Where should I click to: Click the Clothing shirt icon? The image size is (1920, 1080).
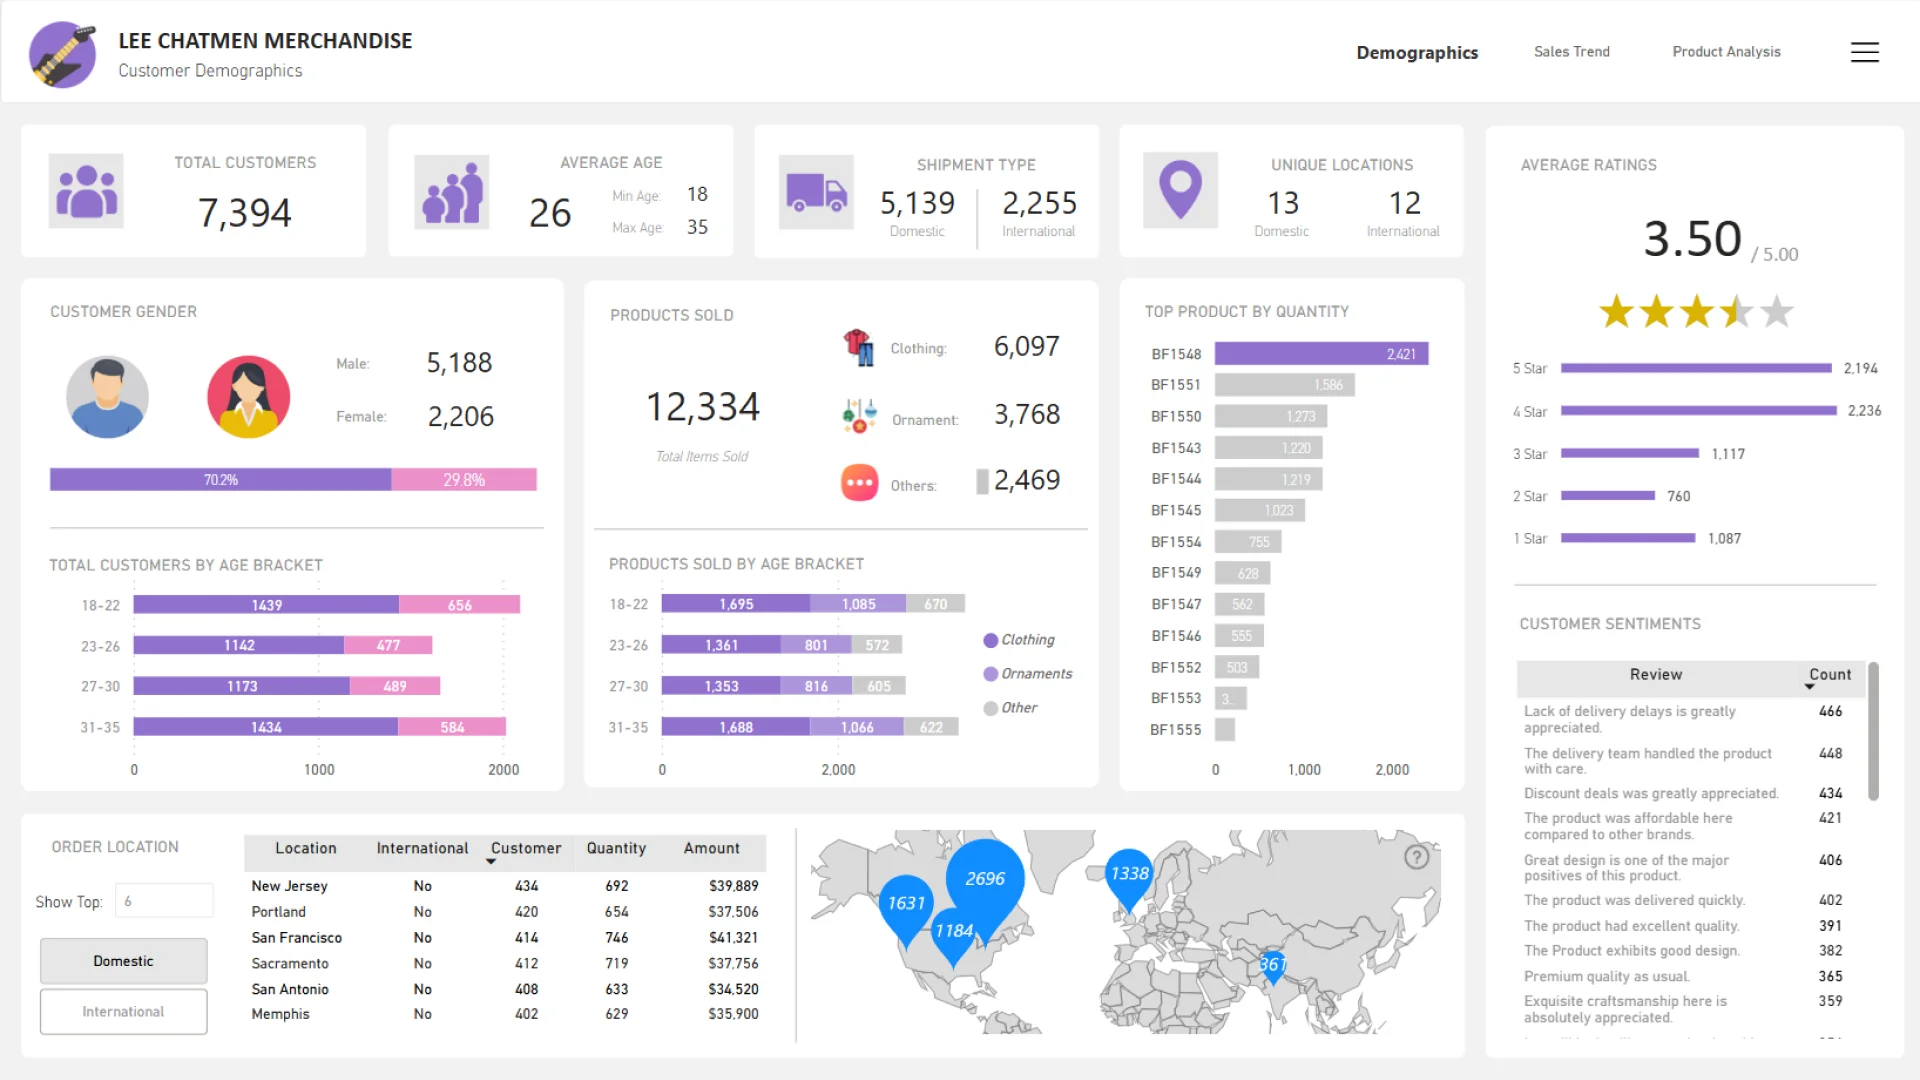(858, 347)
